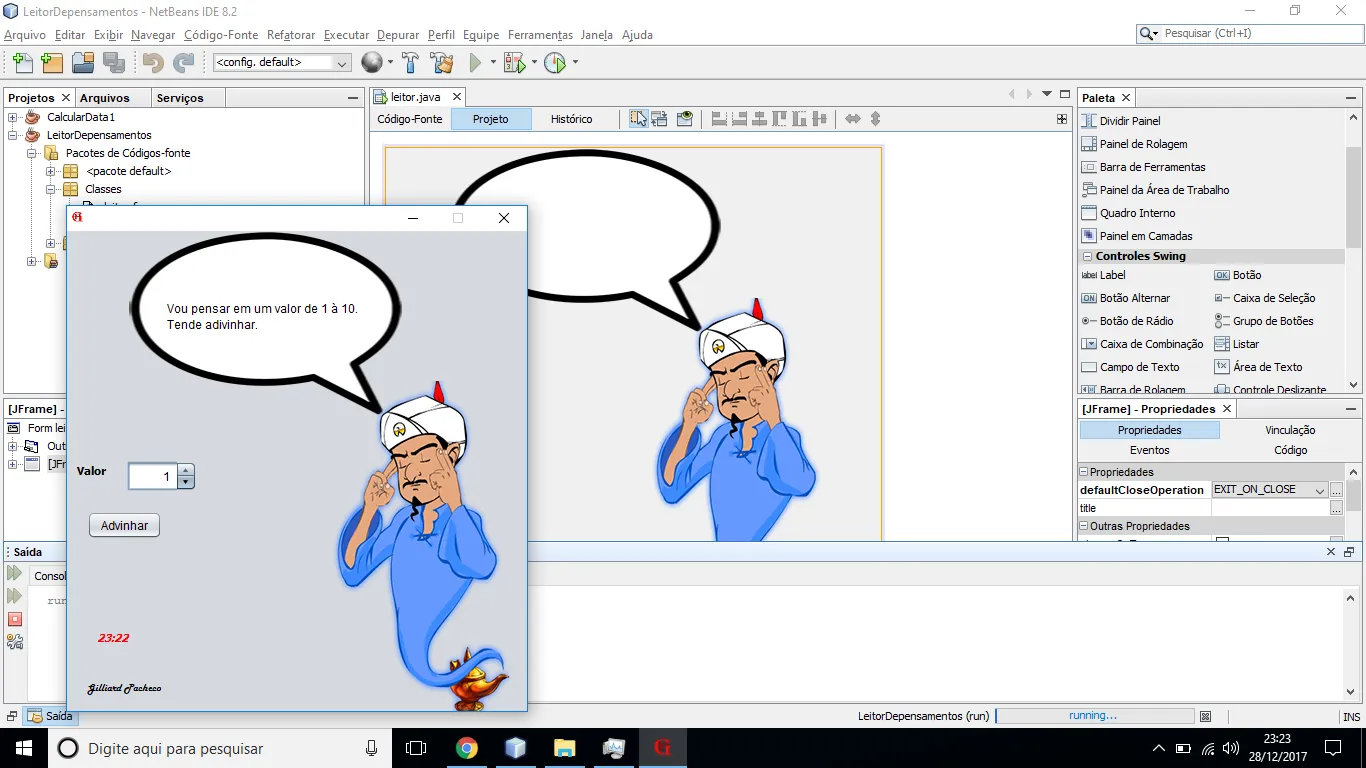Select Painel em Camadas in the palette
This screenshot has width=1366, height=768.
point(1137,236)
